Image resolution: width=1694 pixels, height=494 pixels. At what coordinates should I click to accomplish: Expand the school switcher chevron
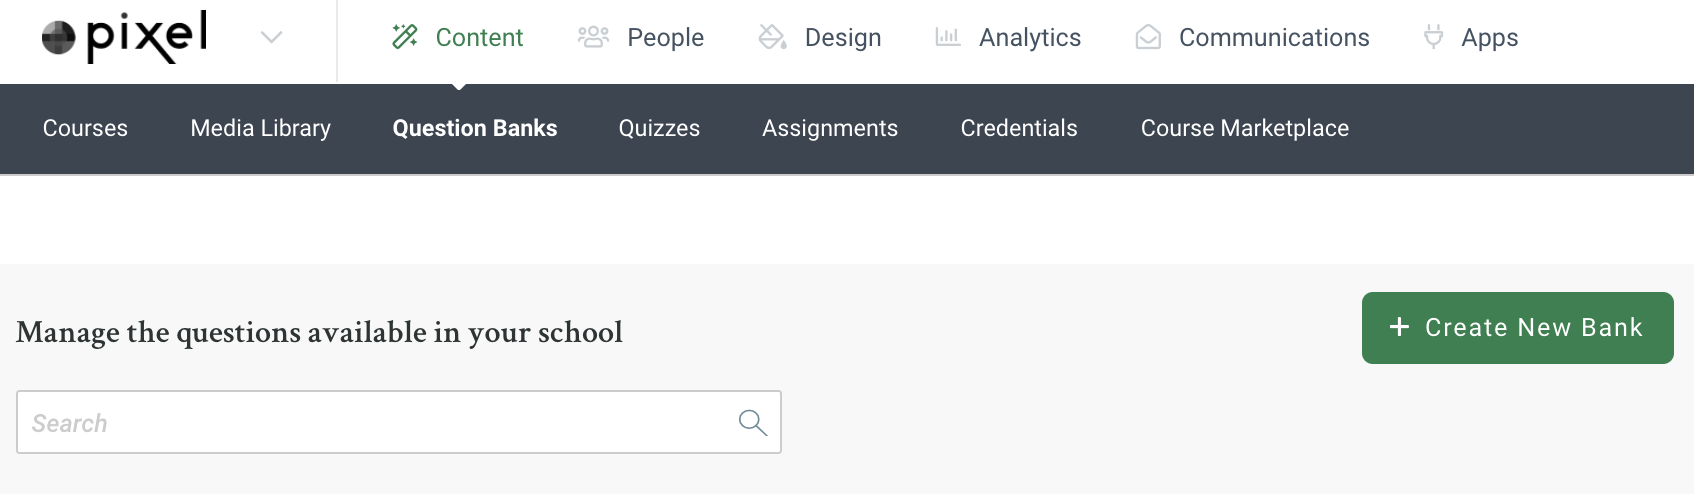click(271, 38)
